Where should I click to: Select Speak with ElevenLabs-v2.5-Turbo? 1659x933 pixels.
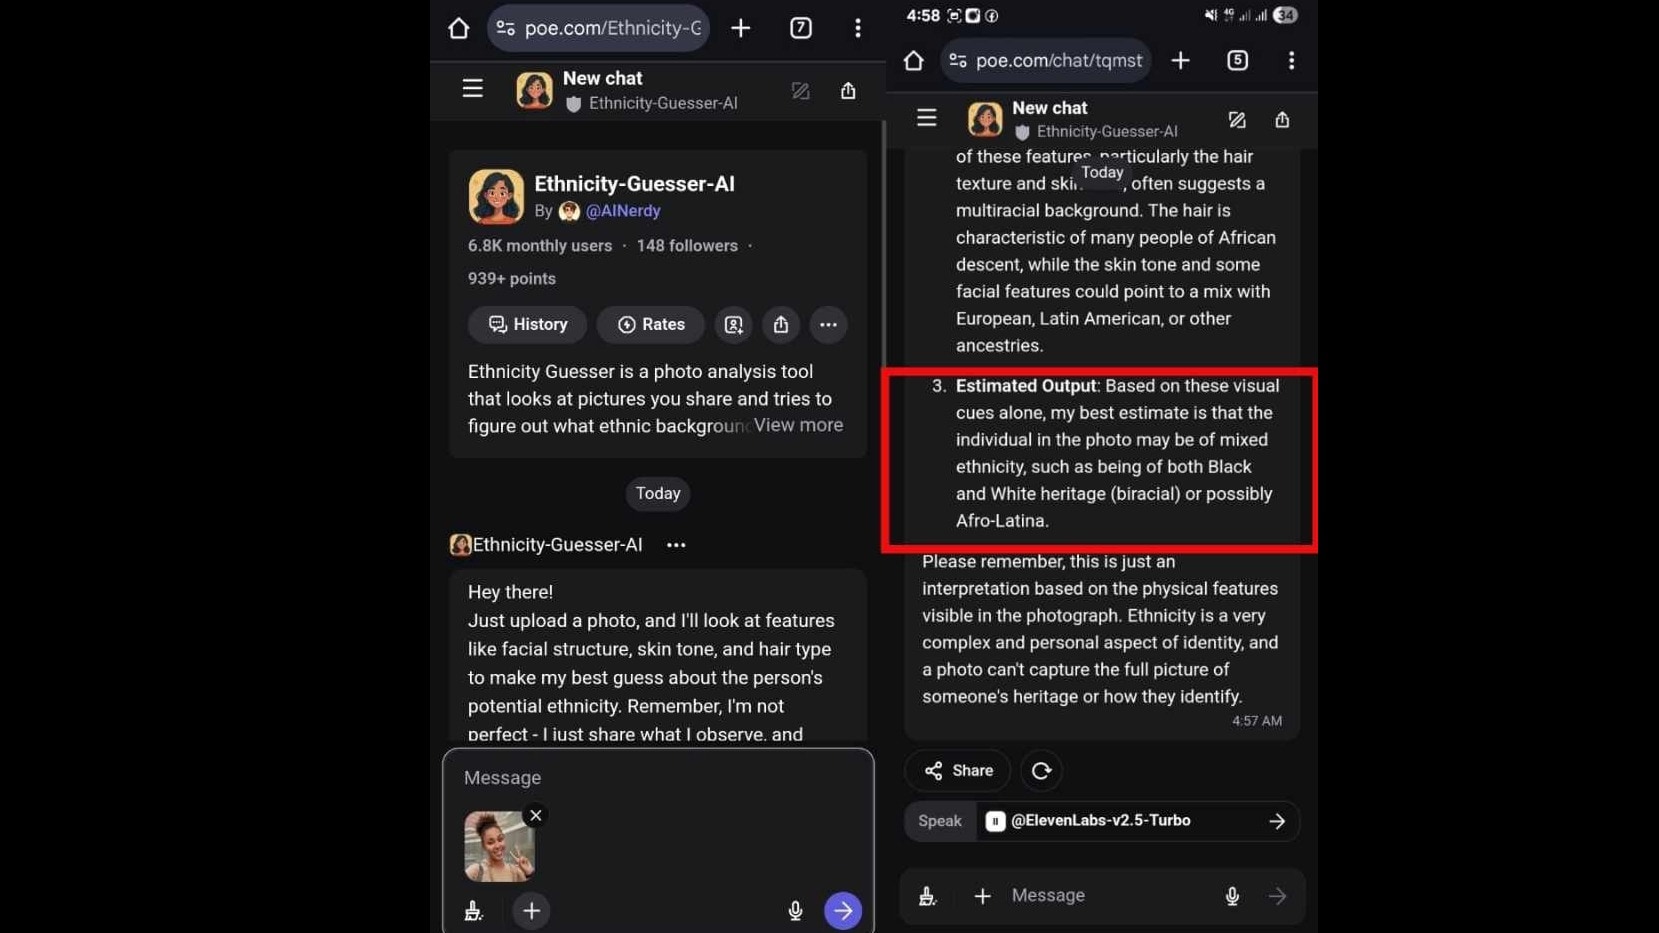pyautogui.click(x=1102, y=821)
